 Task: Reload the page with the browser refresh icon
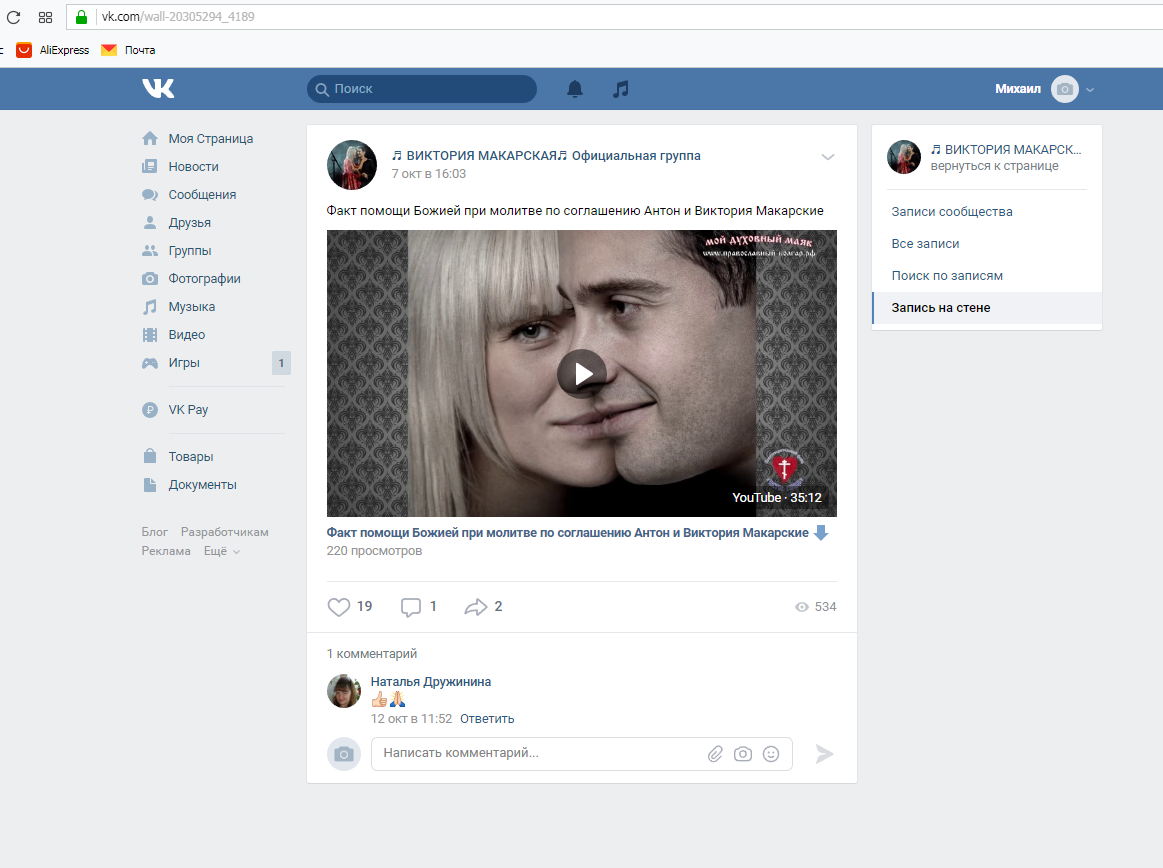[x=13, y=16]
